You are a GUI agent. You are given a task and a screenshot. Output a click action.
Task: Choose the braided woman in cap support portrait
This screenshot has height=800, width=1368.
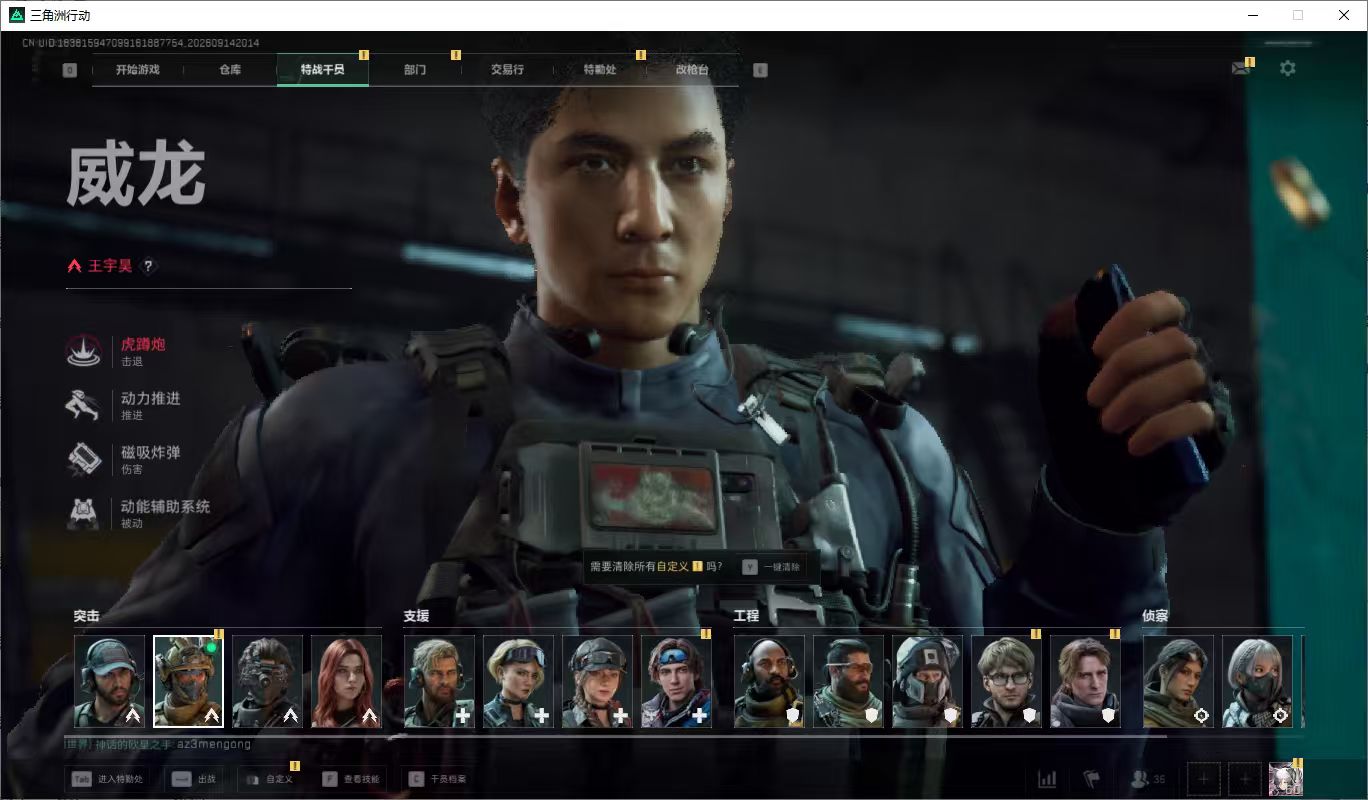(x=597, y=681)
